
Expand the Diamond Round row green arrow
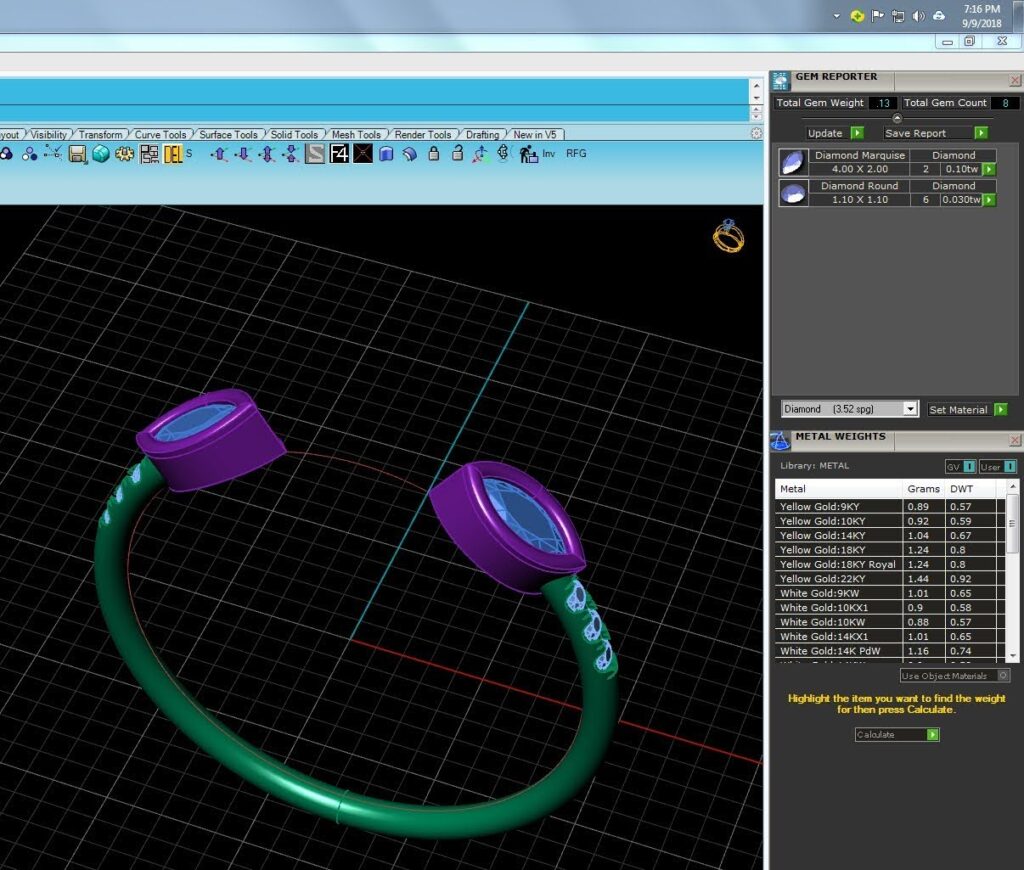tap(989, 200)
